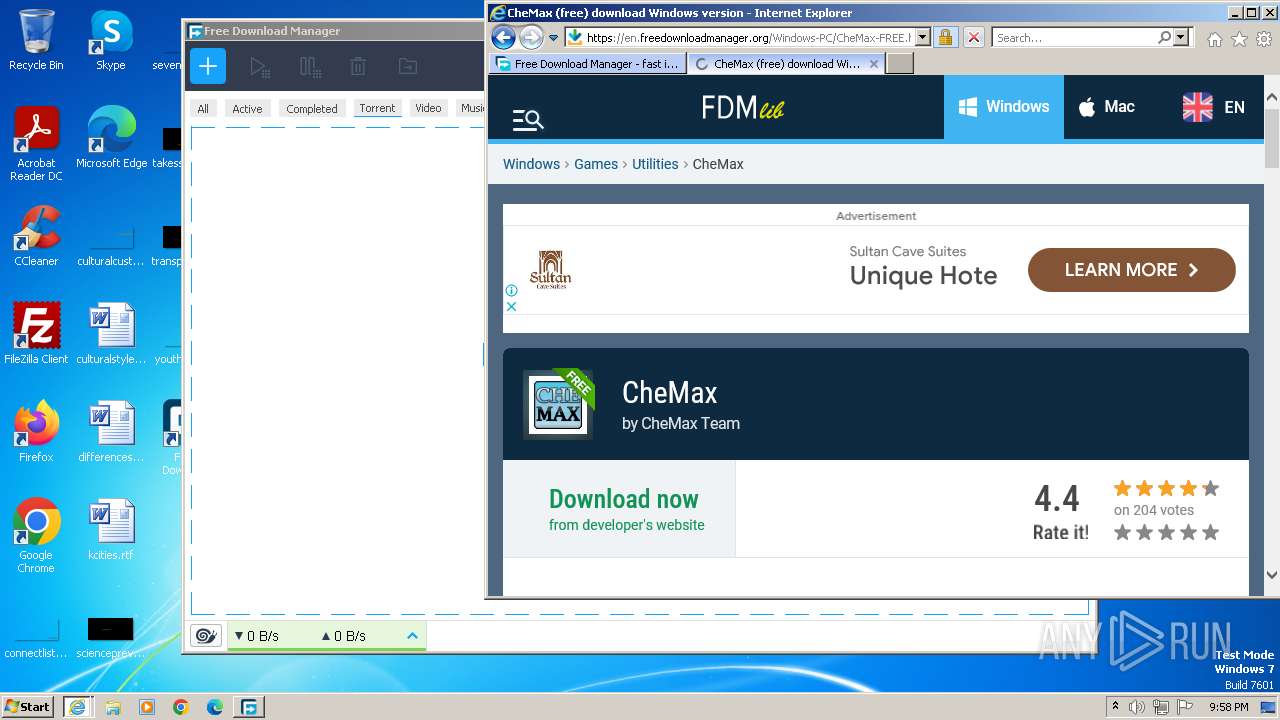This screenshot has width=1280, height=720.
Task: Close the advertisement with the X icon
Action: (511, 306)
